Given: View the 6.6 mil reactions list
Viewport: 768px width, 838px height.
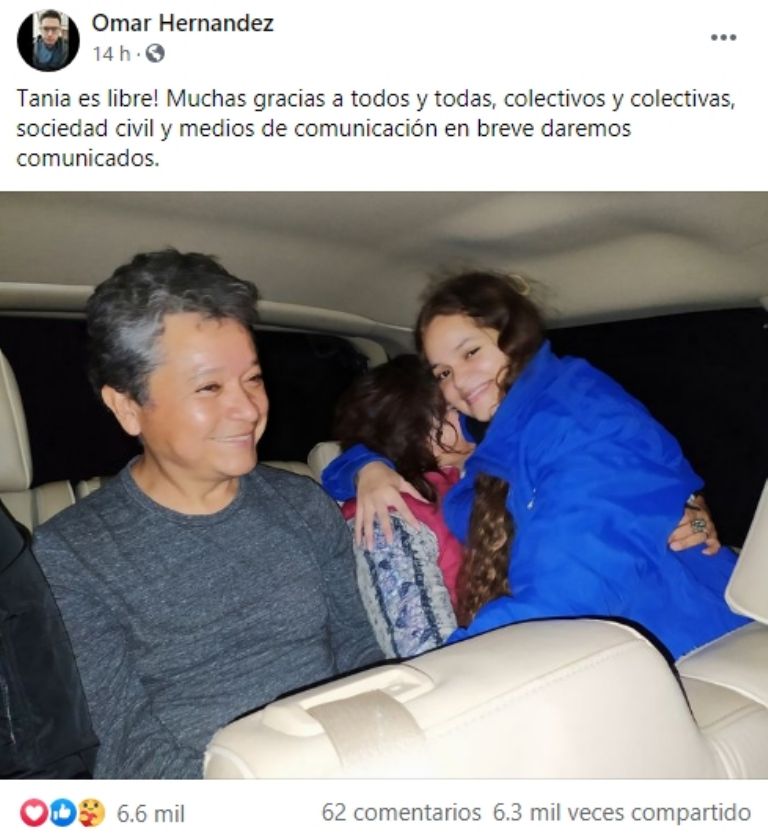Looking at the screenshot, I should tap(151, 814).
